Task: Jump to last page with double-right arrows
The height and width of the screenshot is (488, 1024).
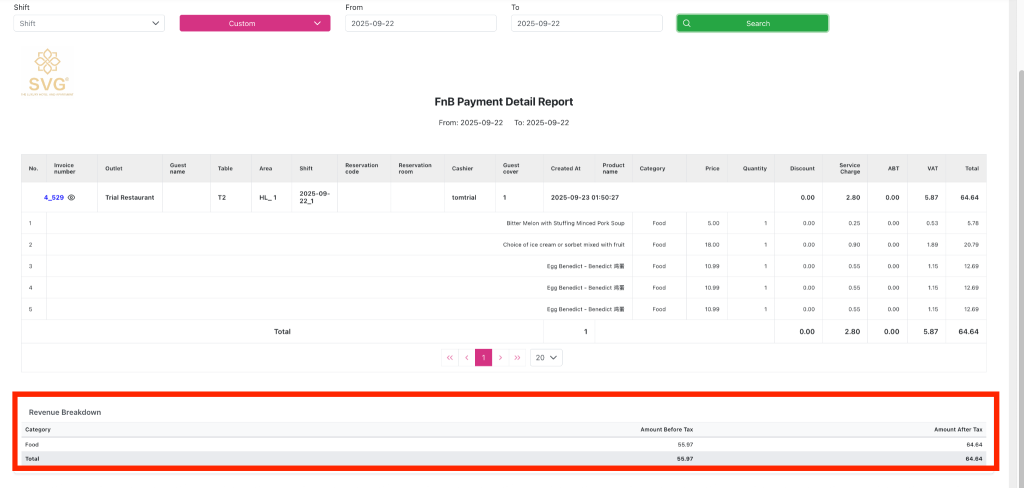Action: [x=517, y=357]
